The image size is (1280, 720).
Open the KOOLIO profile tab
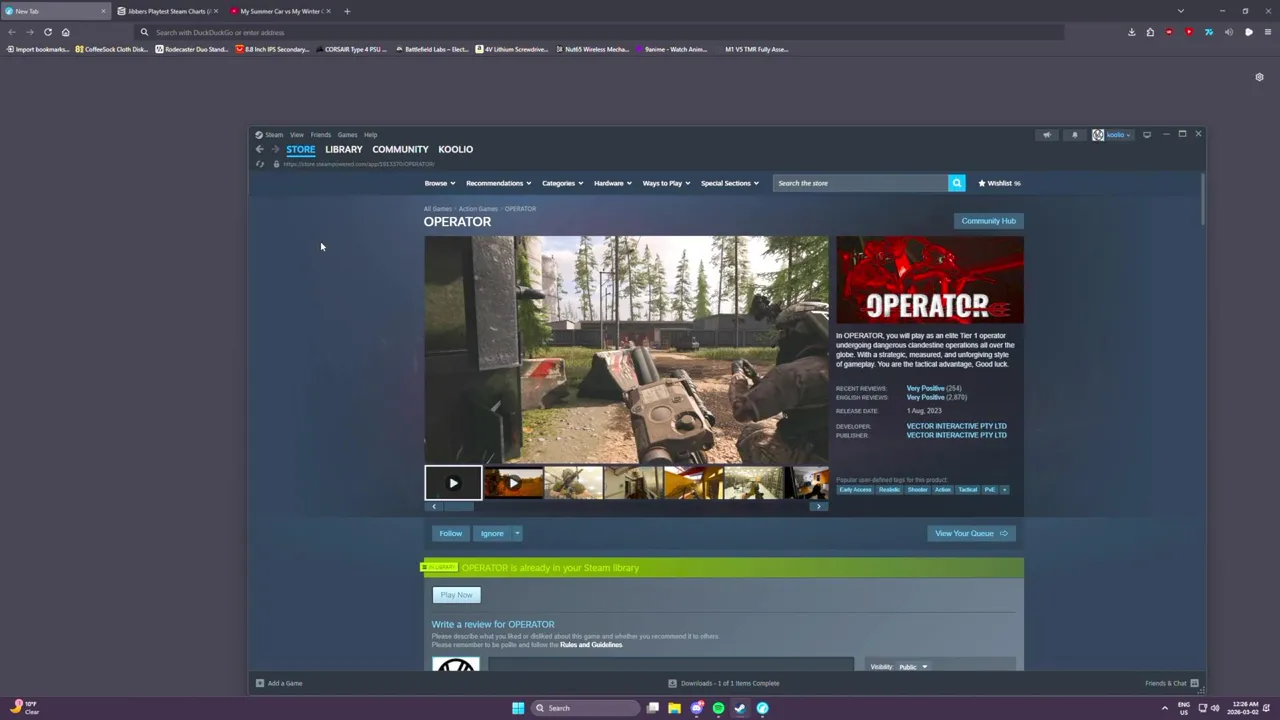pyautogui.click(x=455, y=149)
